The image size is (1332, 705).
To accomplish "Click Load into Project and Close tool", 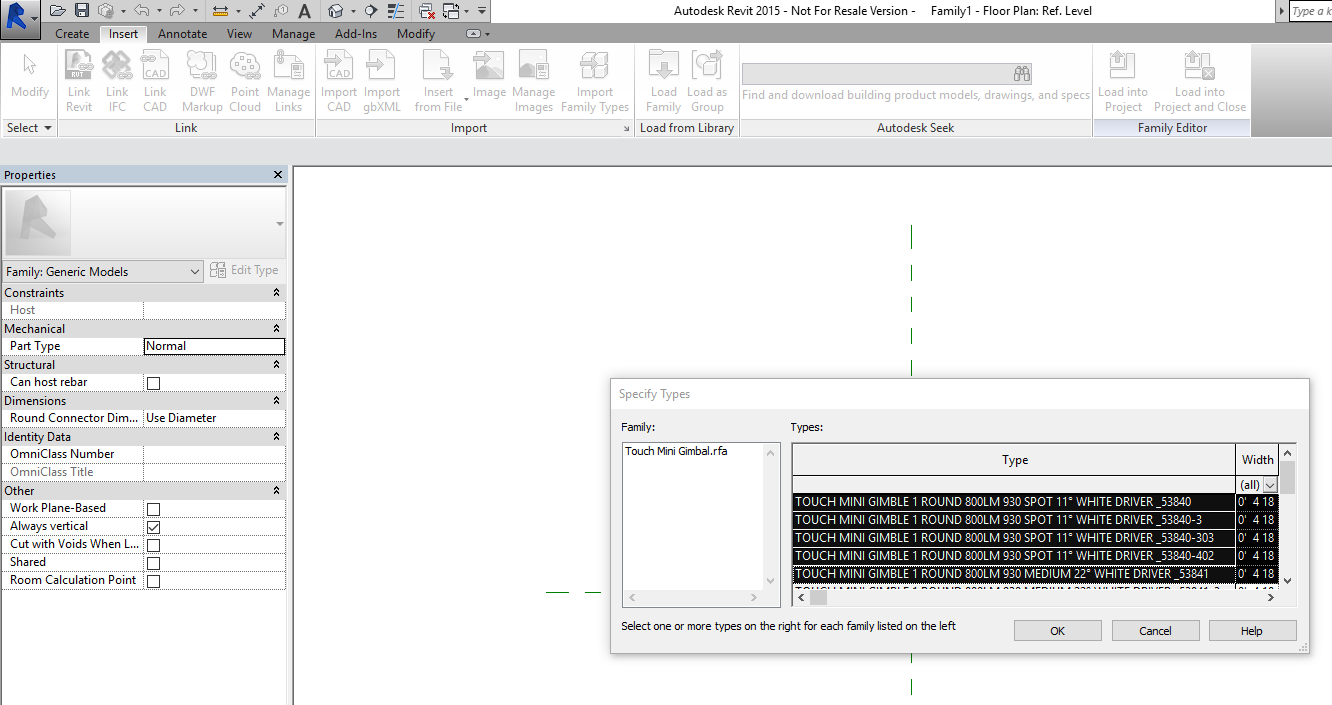I will [1200, 82].
